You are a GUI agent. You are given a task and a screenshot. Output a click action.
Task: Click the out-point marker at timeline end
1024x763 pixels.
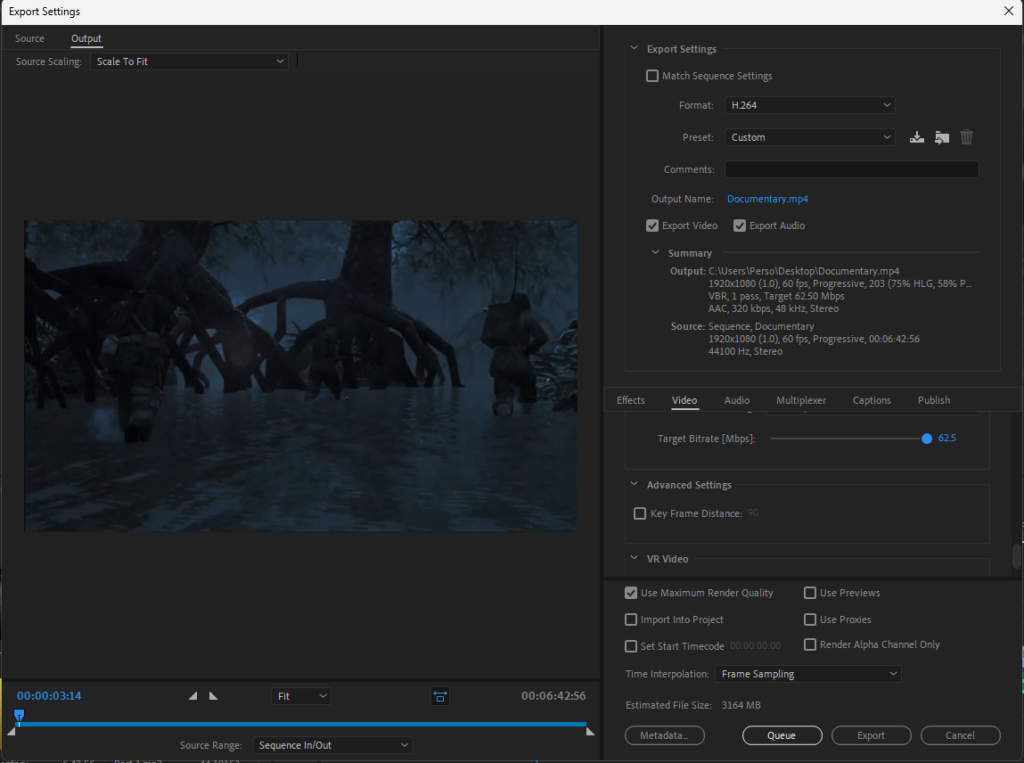point(590,732)
